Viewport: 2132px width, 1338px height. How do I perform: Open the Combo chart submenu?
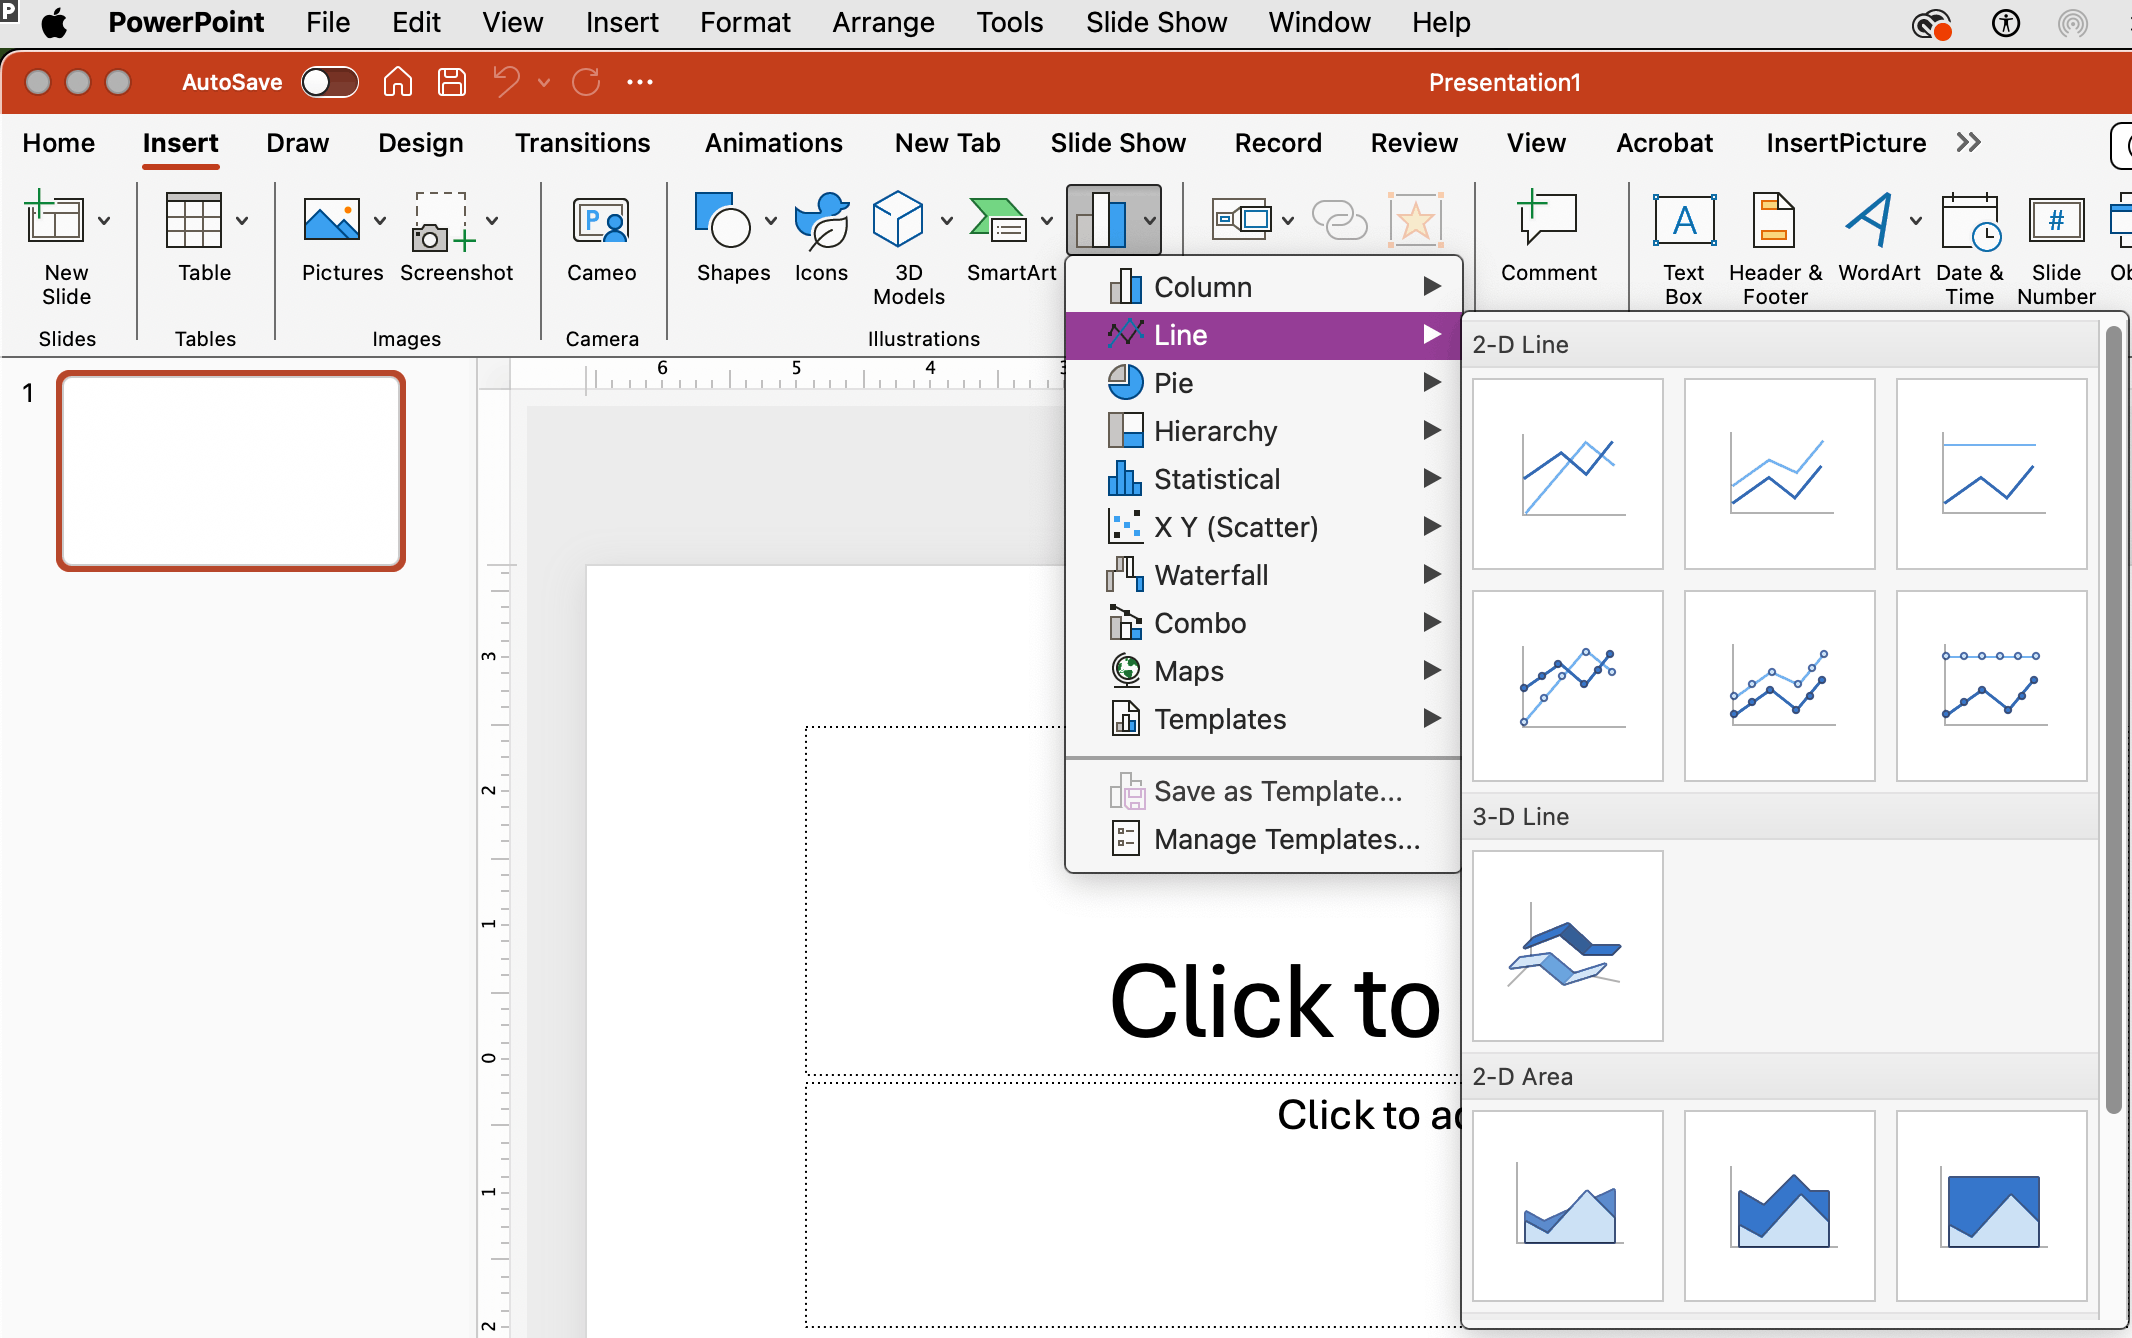pyautogui.click(x=1264, y=623)
